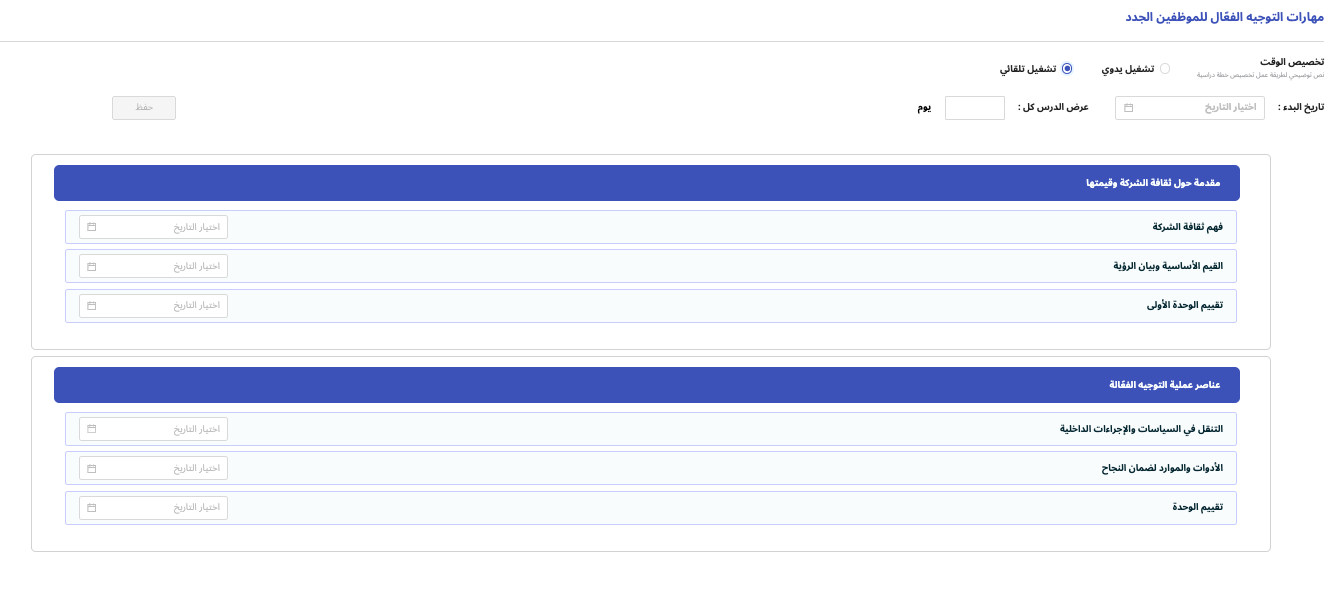Open date picker for فهم ثقافة الشركة
The width and height of the screenshot is (1343, 602).
click(x=160, y=227)
